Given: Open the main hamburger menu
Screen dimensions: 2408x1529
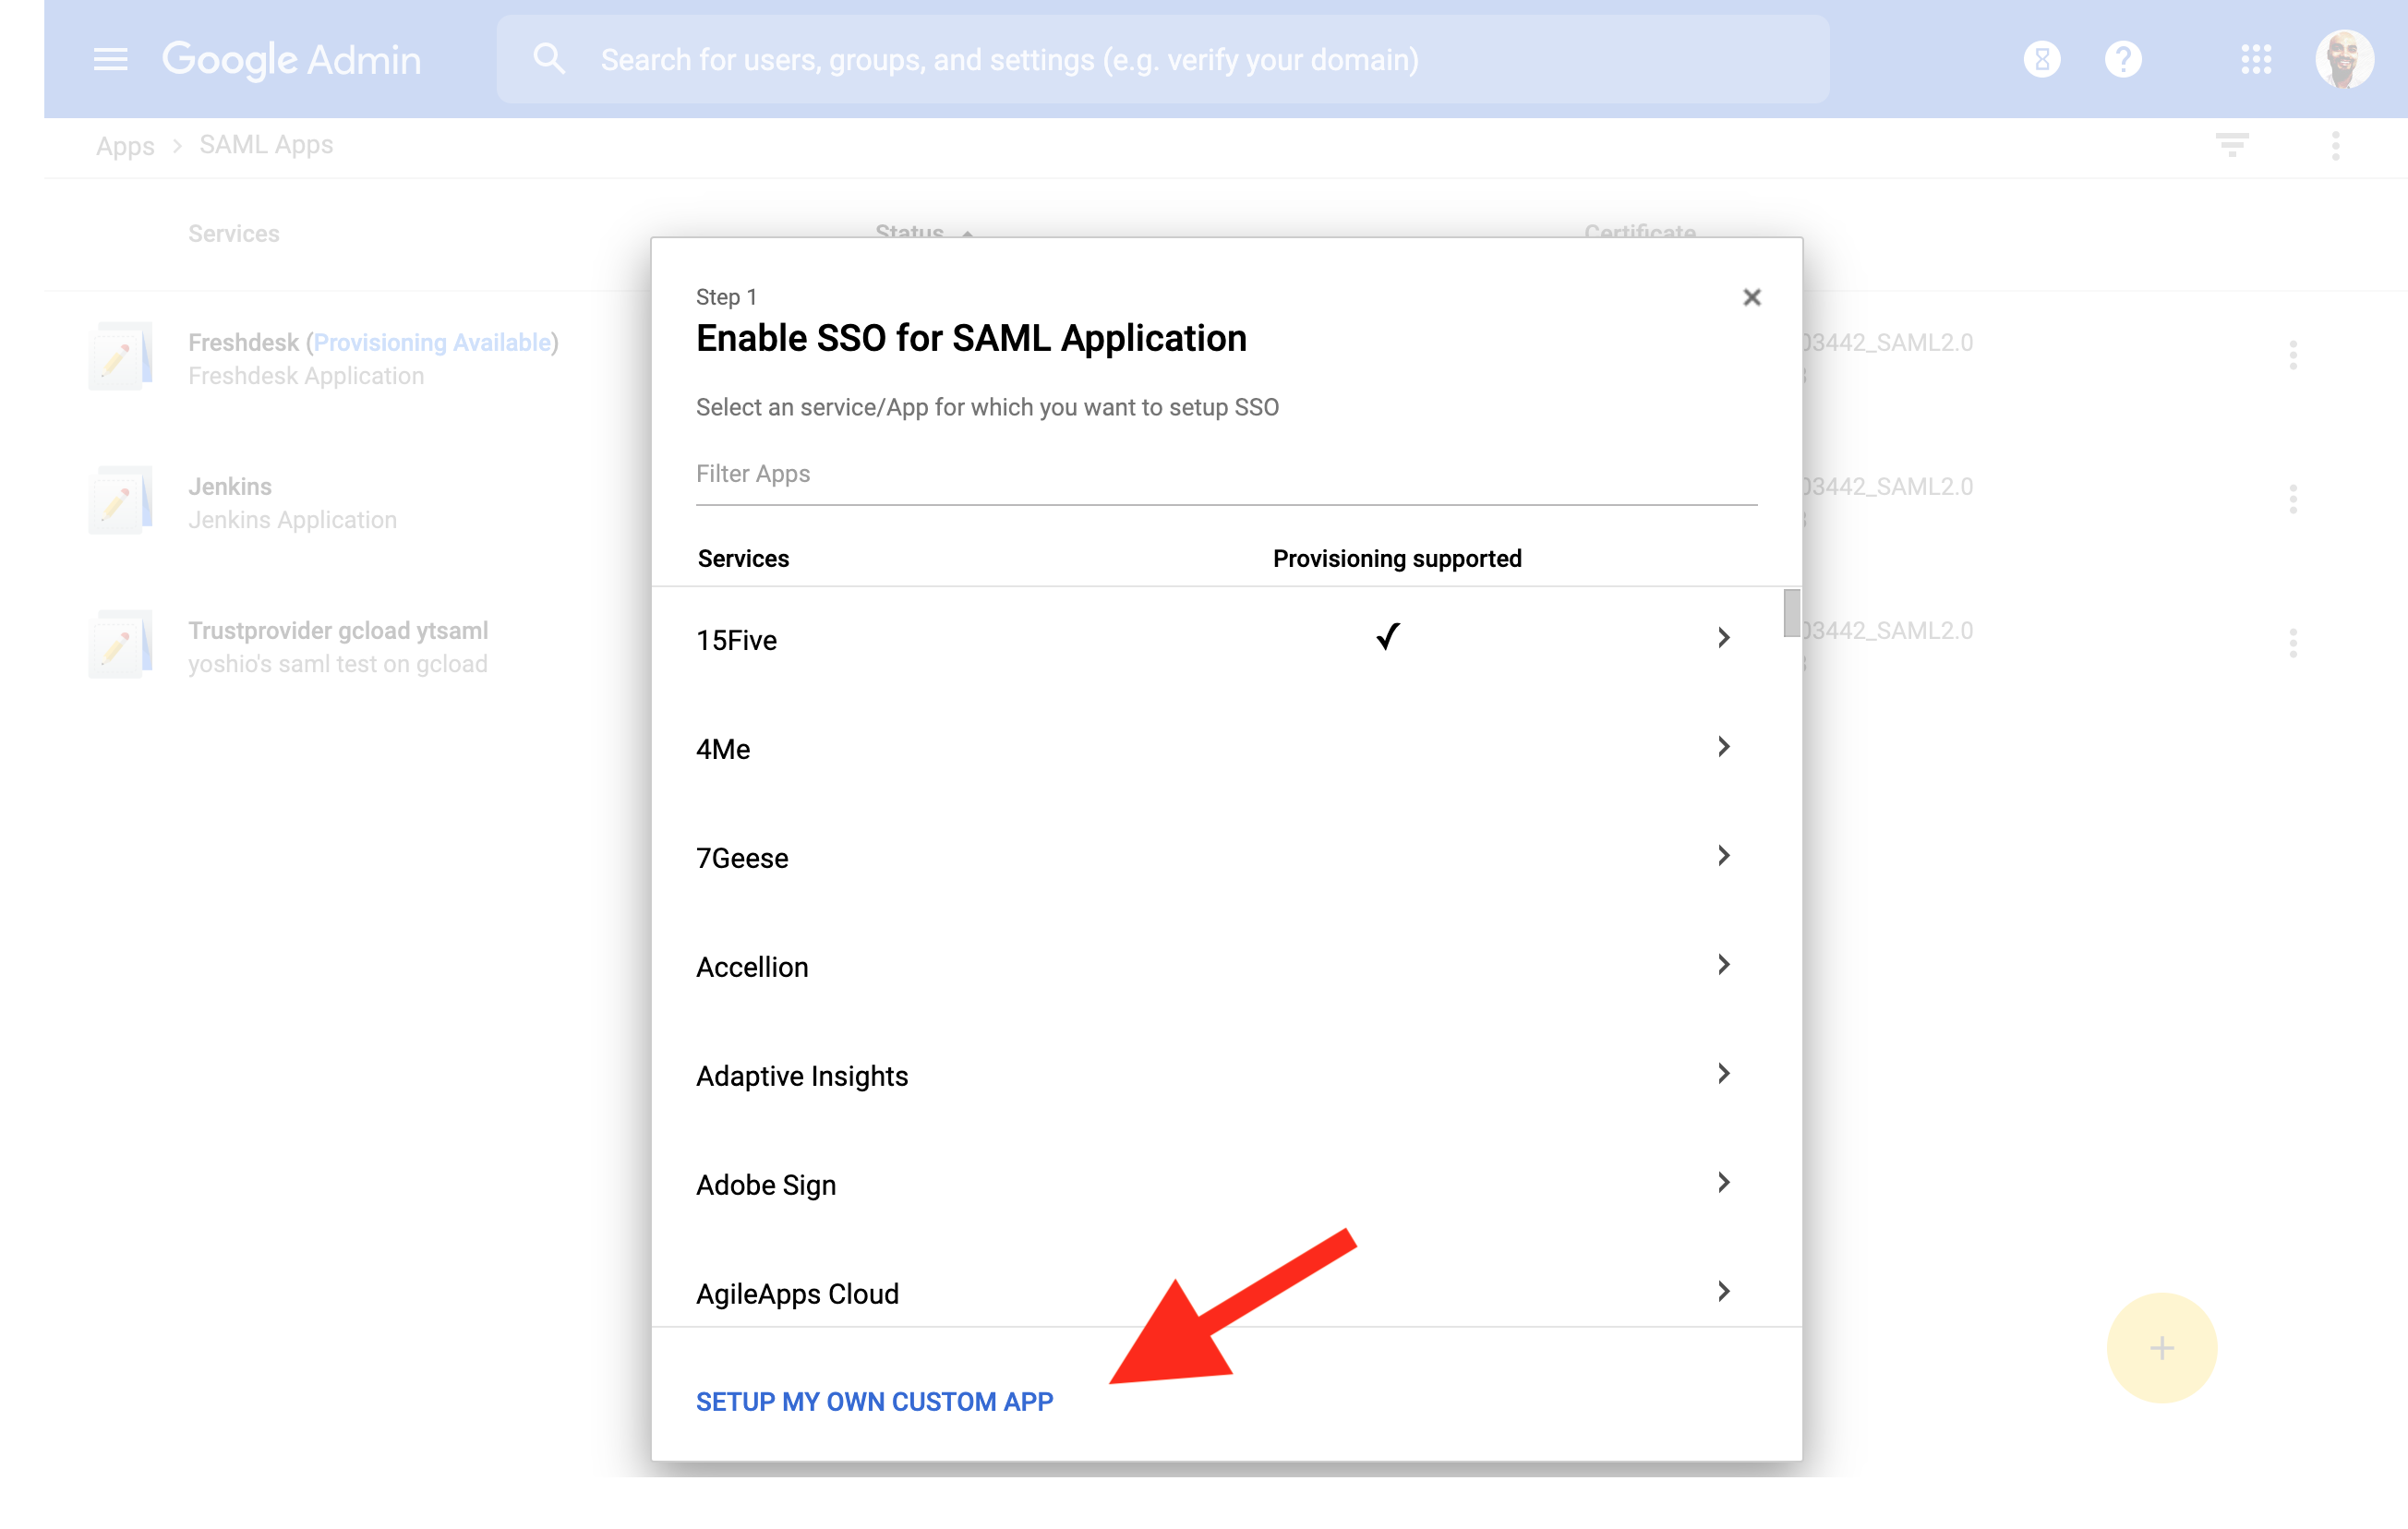Looking at the screenshot, I should pyautogui.click(x=110, y=60).
